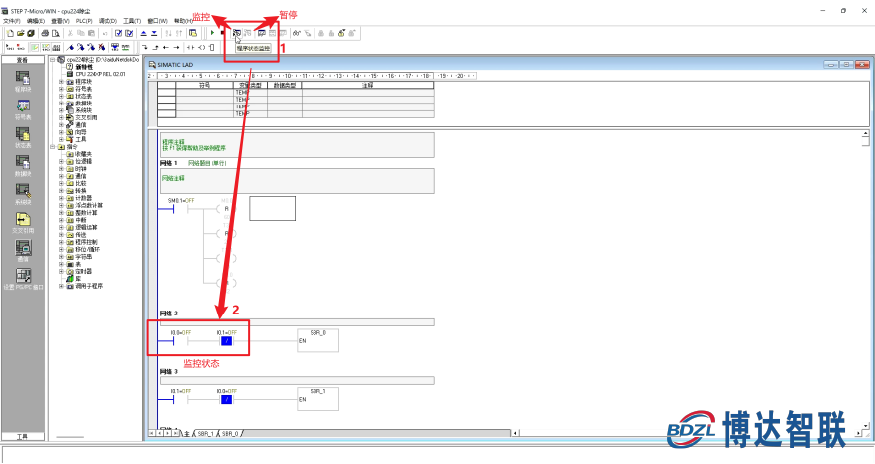Click the Insert Contact instruction icon
Screen dimensions: 875x464
tap(191, 47)
